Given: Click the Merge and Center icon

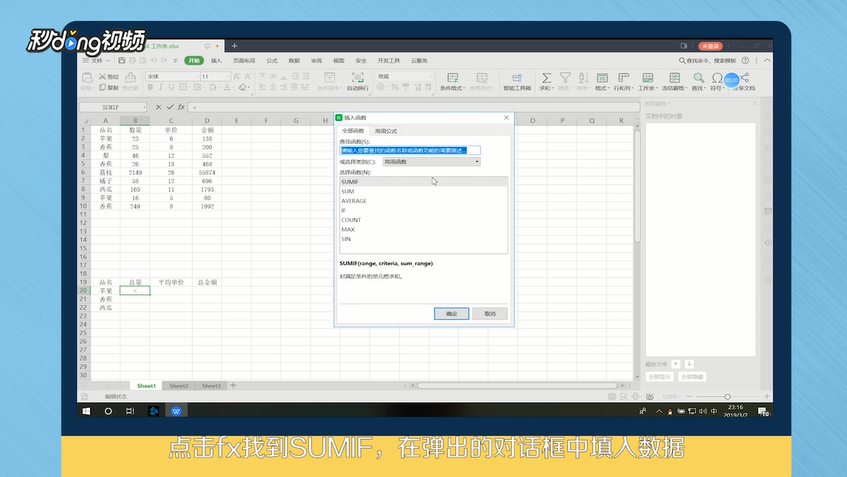Looking at the screenshot, I should pos(329,77).
